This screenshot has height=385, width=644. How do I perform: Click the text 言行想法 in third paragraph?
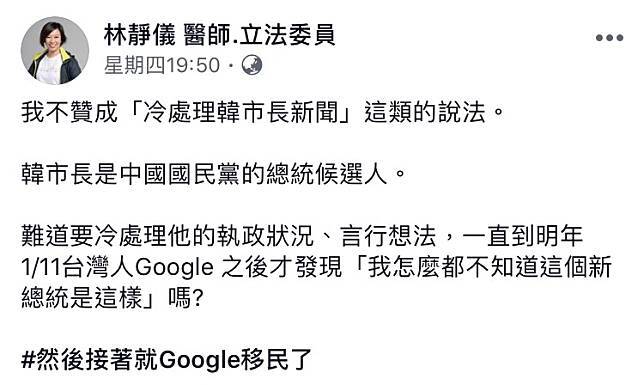point(388,236)
